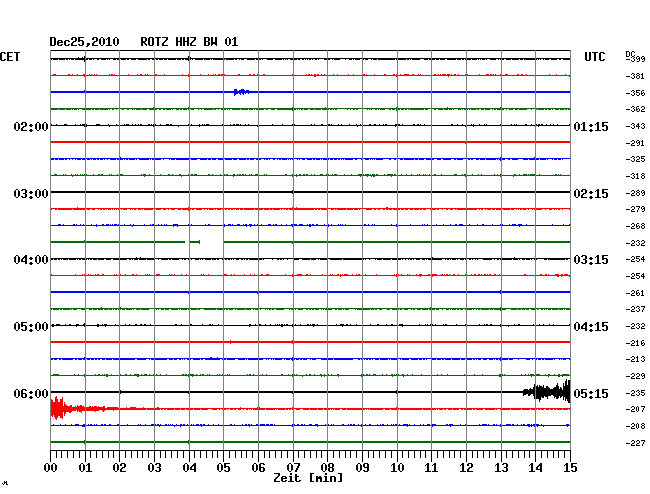
Task: Click the 06 minute axis label
Action: coord(258,468)
